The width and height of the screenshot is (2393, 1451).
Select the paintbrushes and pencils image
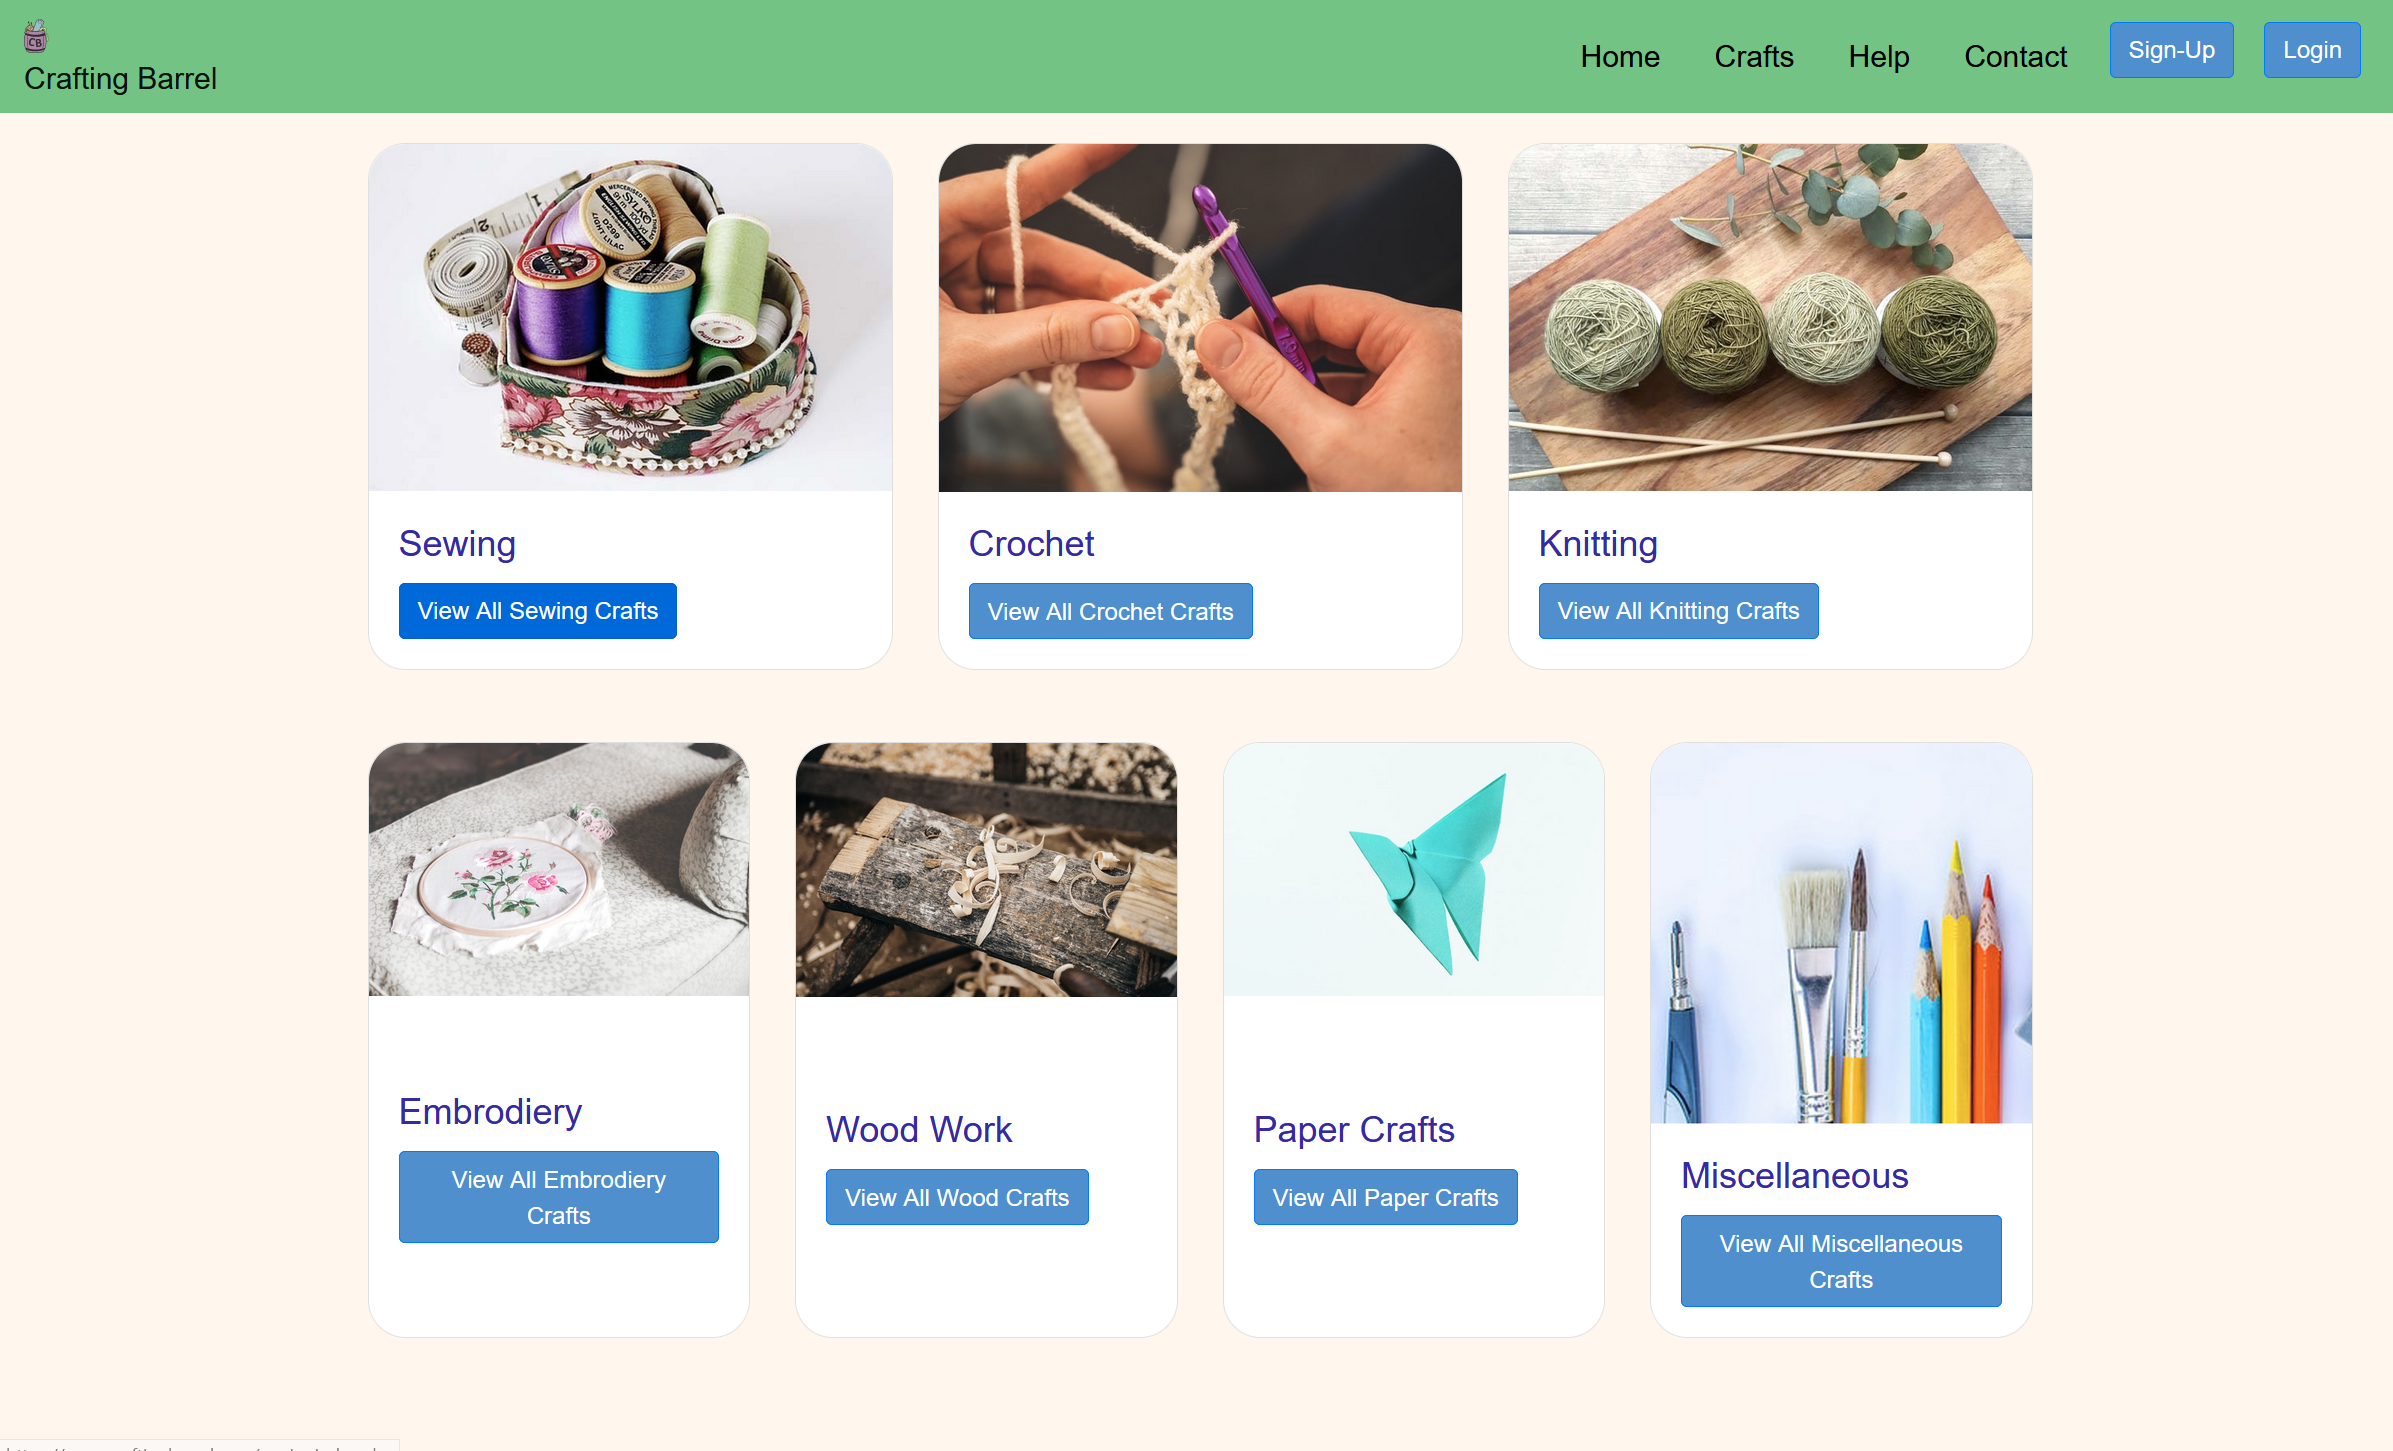[1841, 933]
